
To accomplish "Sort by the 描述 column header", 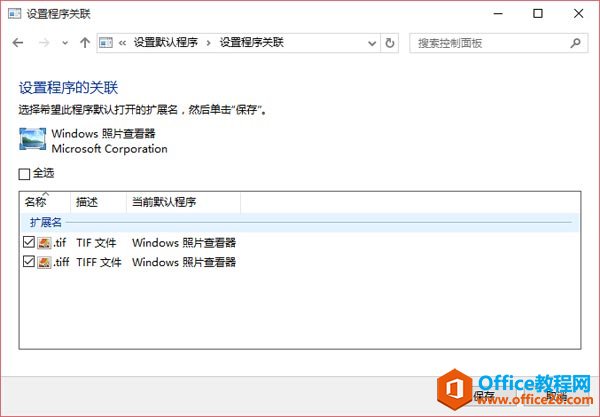I will tap(98, 202).
